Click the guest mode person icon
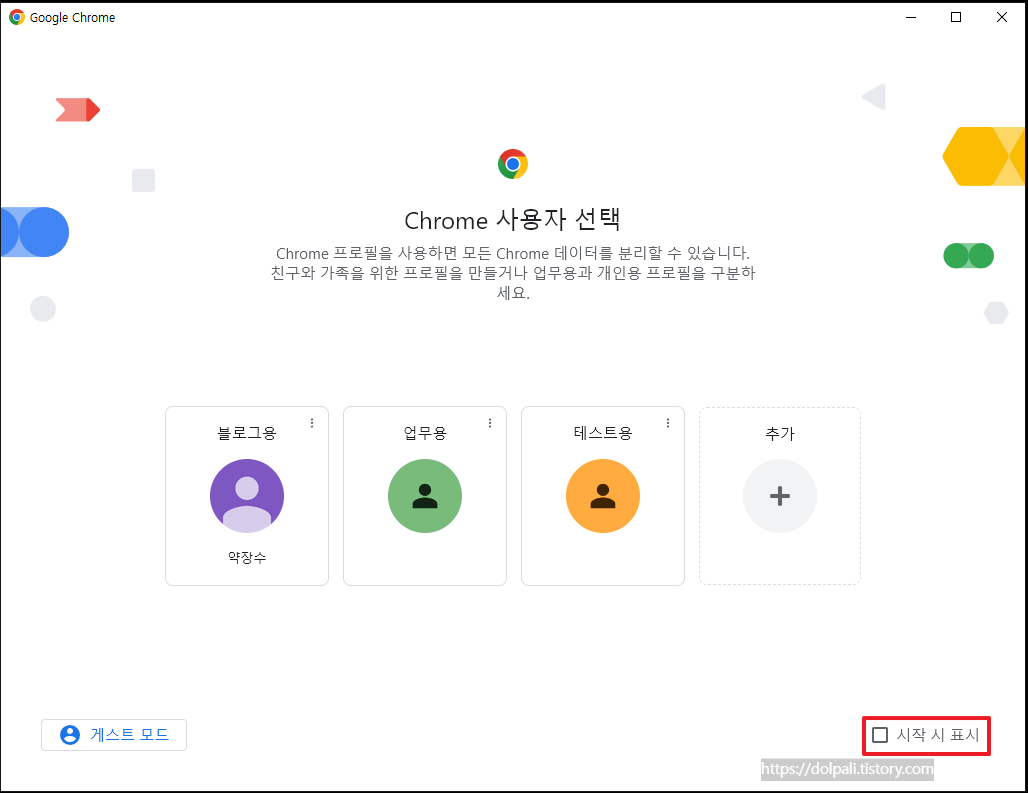1028x793 pixels. (69, 734)
